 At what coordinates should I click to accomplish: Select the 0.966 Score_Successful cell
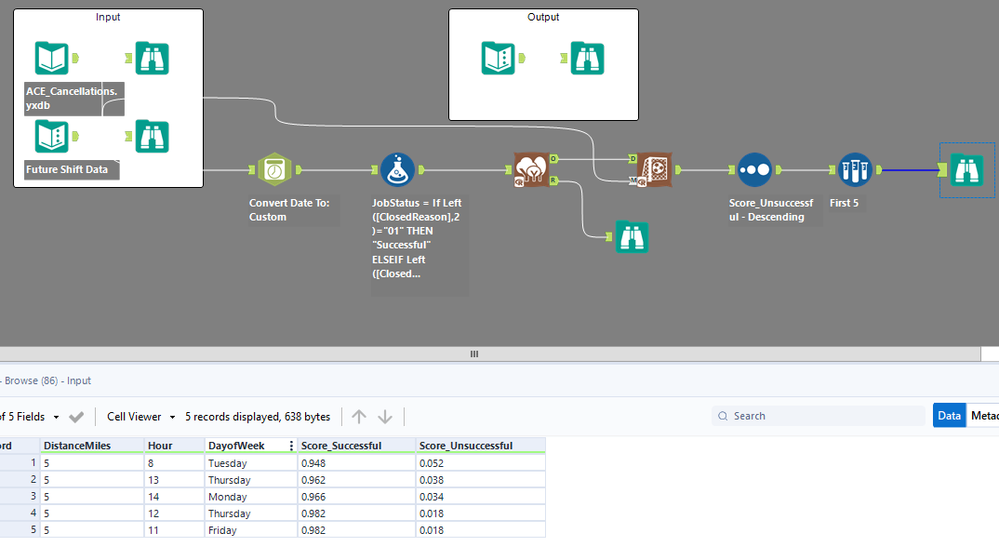[356, 497]
